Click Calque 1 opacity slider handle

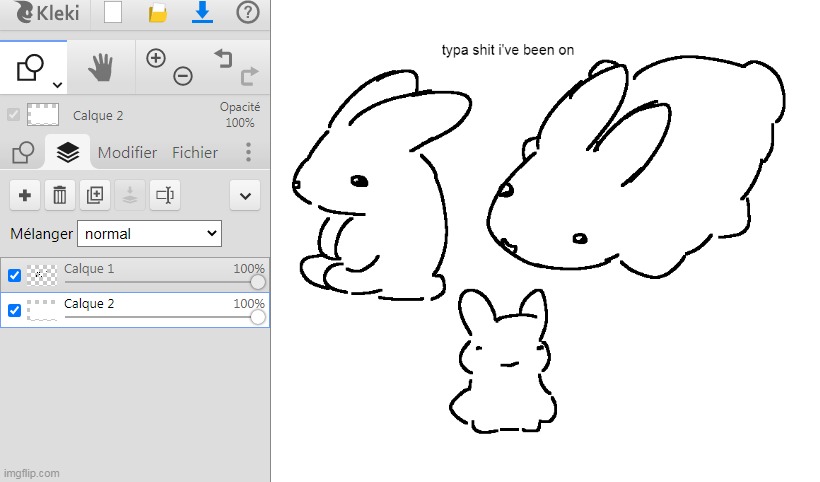tap(257, 282)
